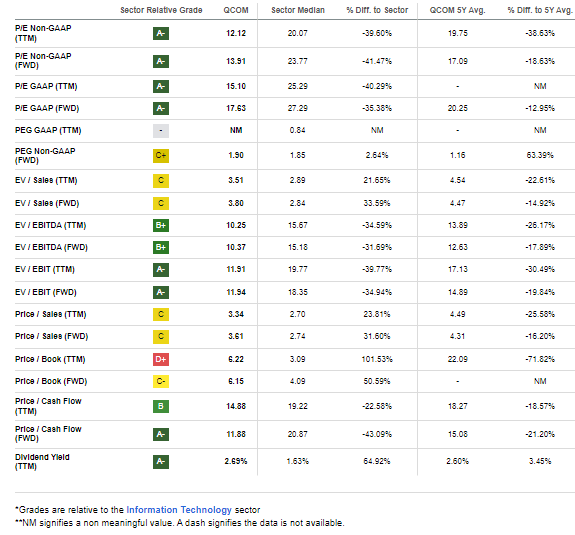Select the Price / Sales (TTM) row label

pos(50,314)
